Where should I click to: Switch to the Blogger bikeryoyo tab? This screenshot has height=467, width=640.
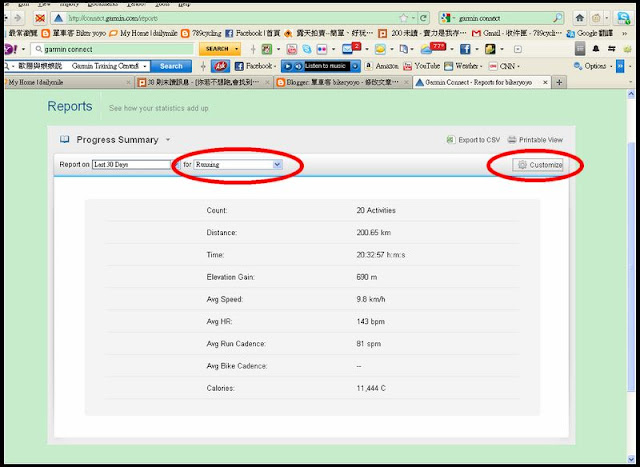point(342,82)
